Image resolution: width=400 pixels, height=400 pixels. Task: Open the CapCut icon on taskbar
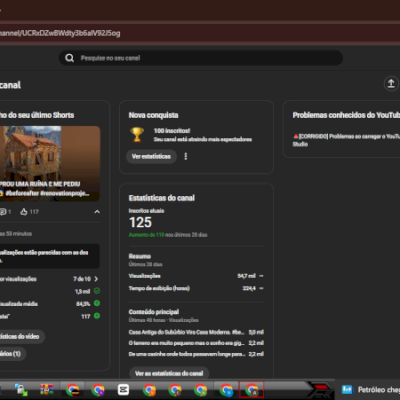coord(123,389)
